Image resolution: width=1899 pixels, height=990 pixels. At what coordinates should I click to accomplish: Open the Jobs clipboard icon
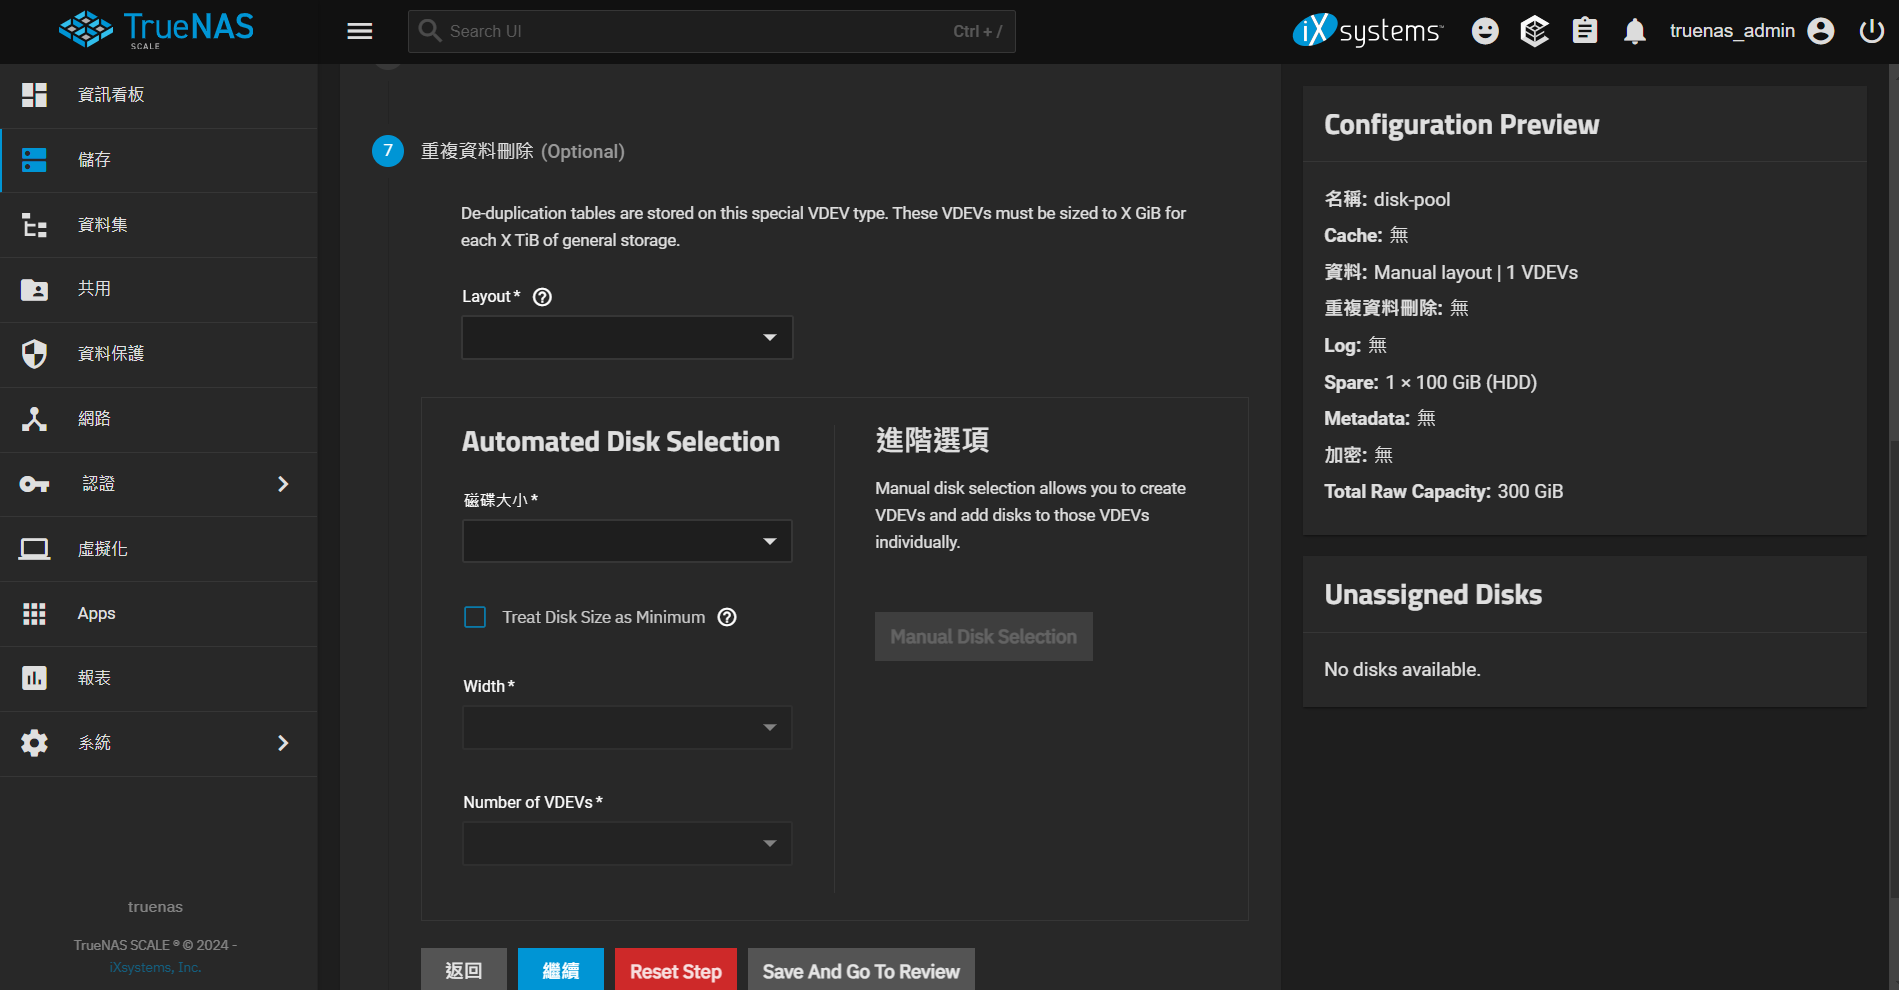1585,32
